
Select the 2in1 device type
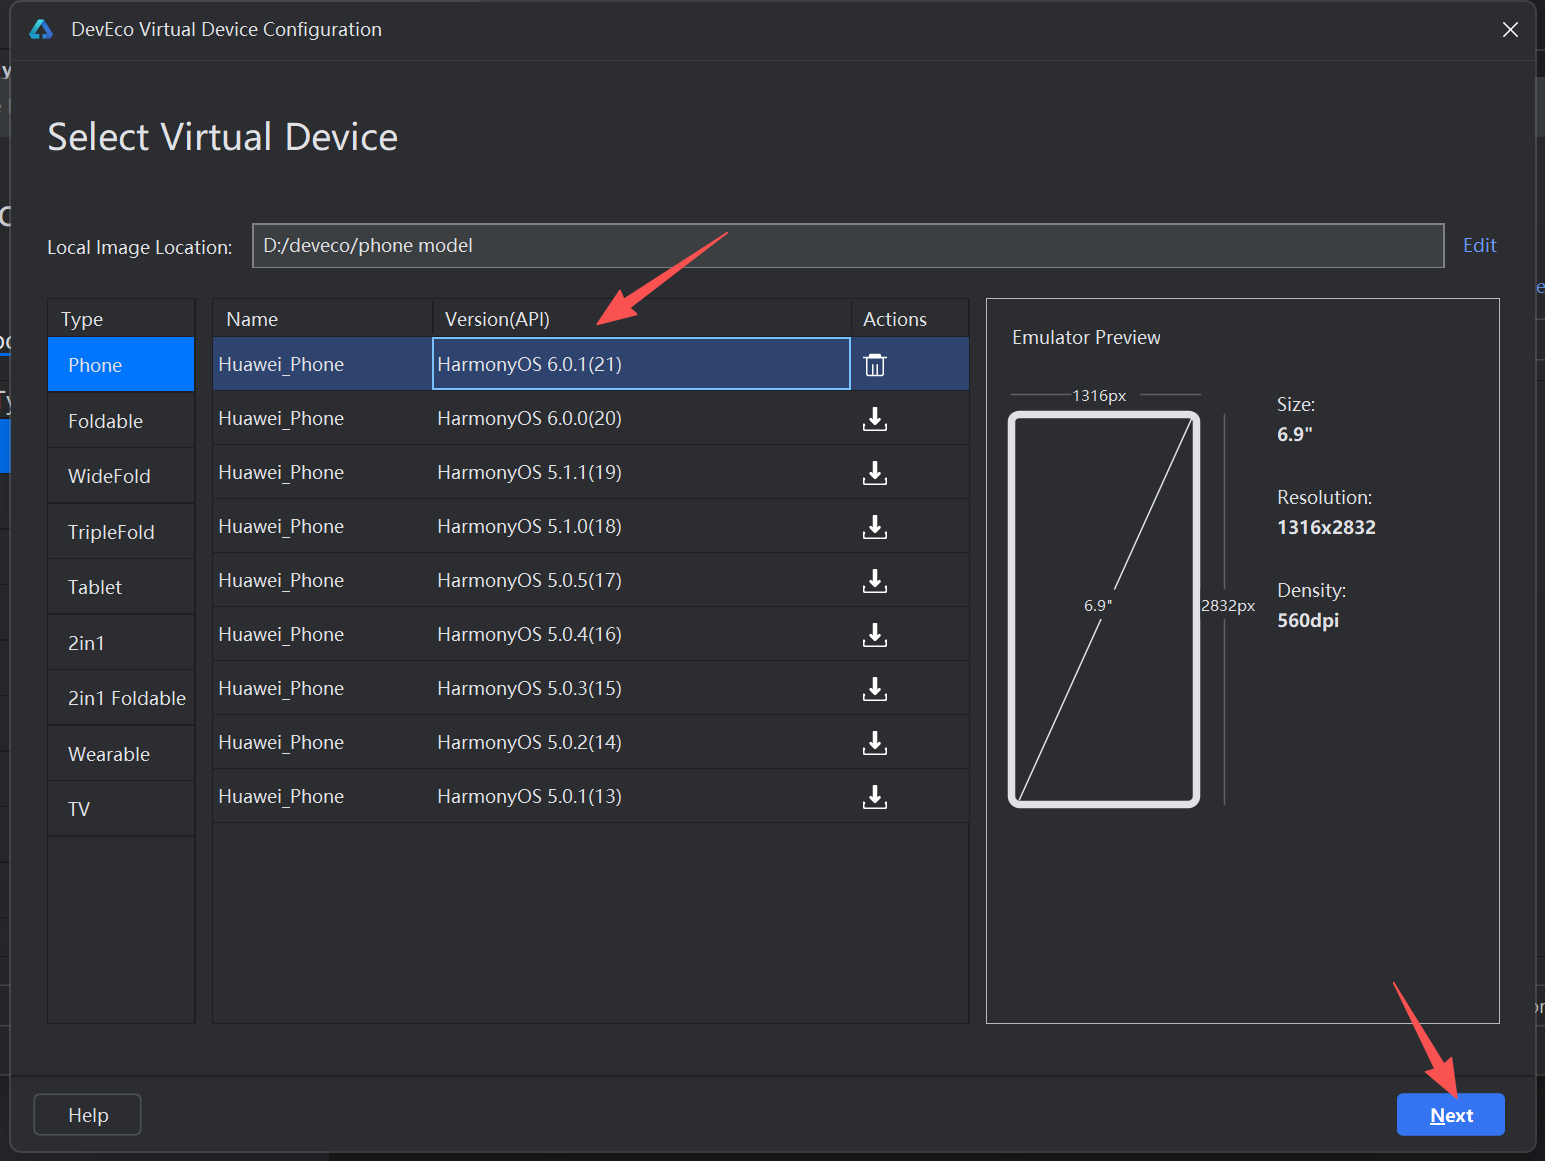(121, 643)
